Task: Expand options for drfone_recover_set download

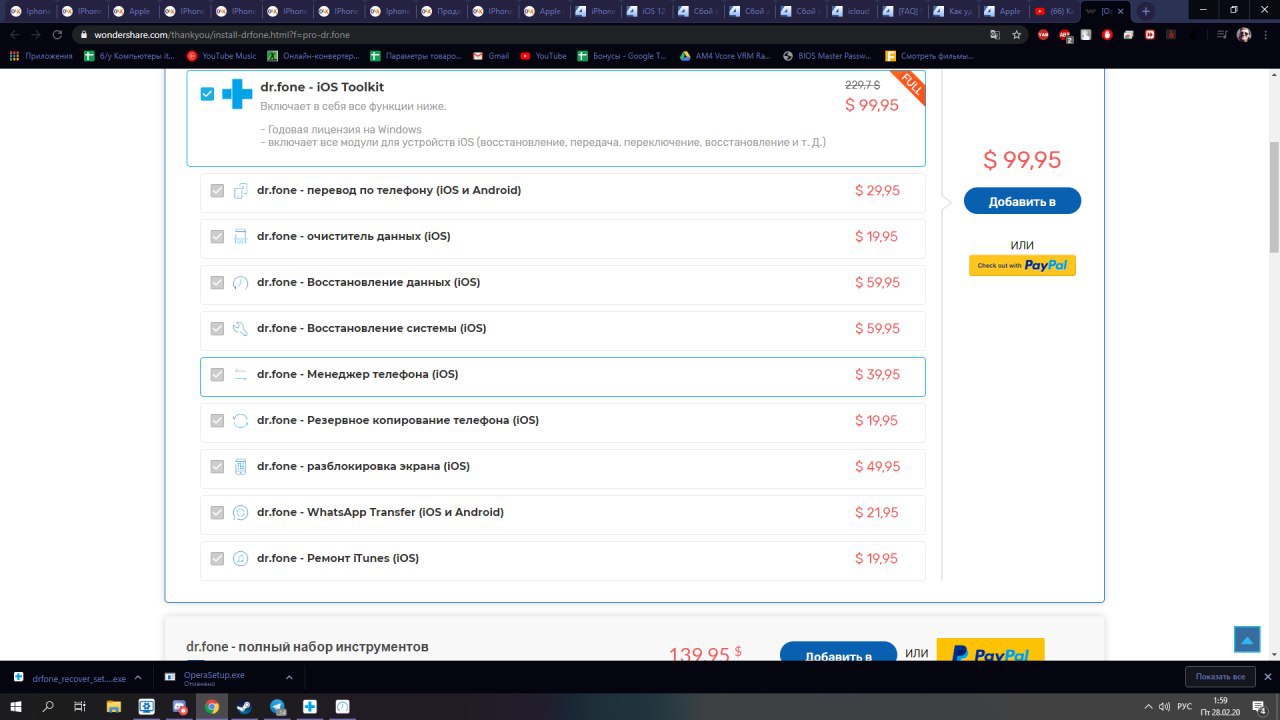Action: click(x=138, y=677)
